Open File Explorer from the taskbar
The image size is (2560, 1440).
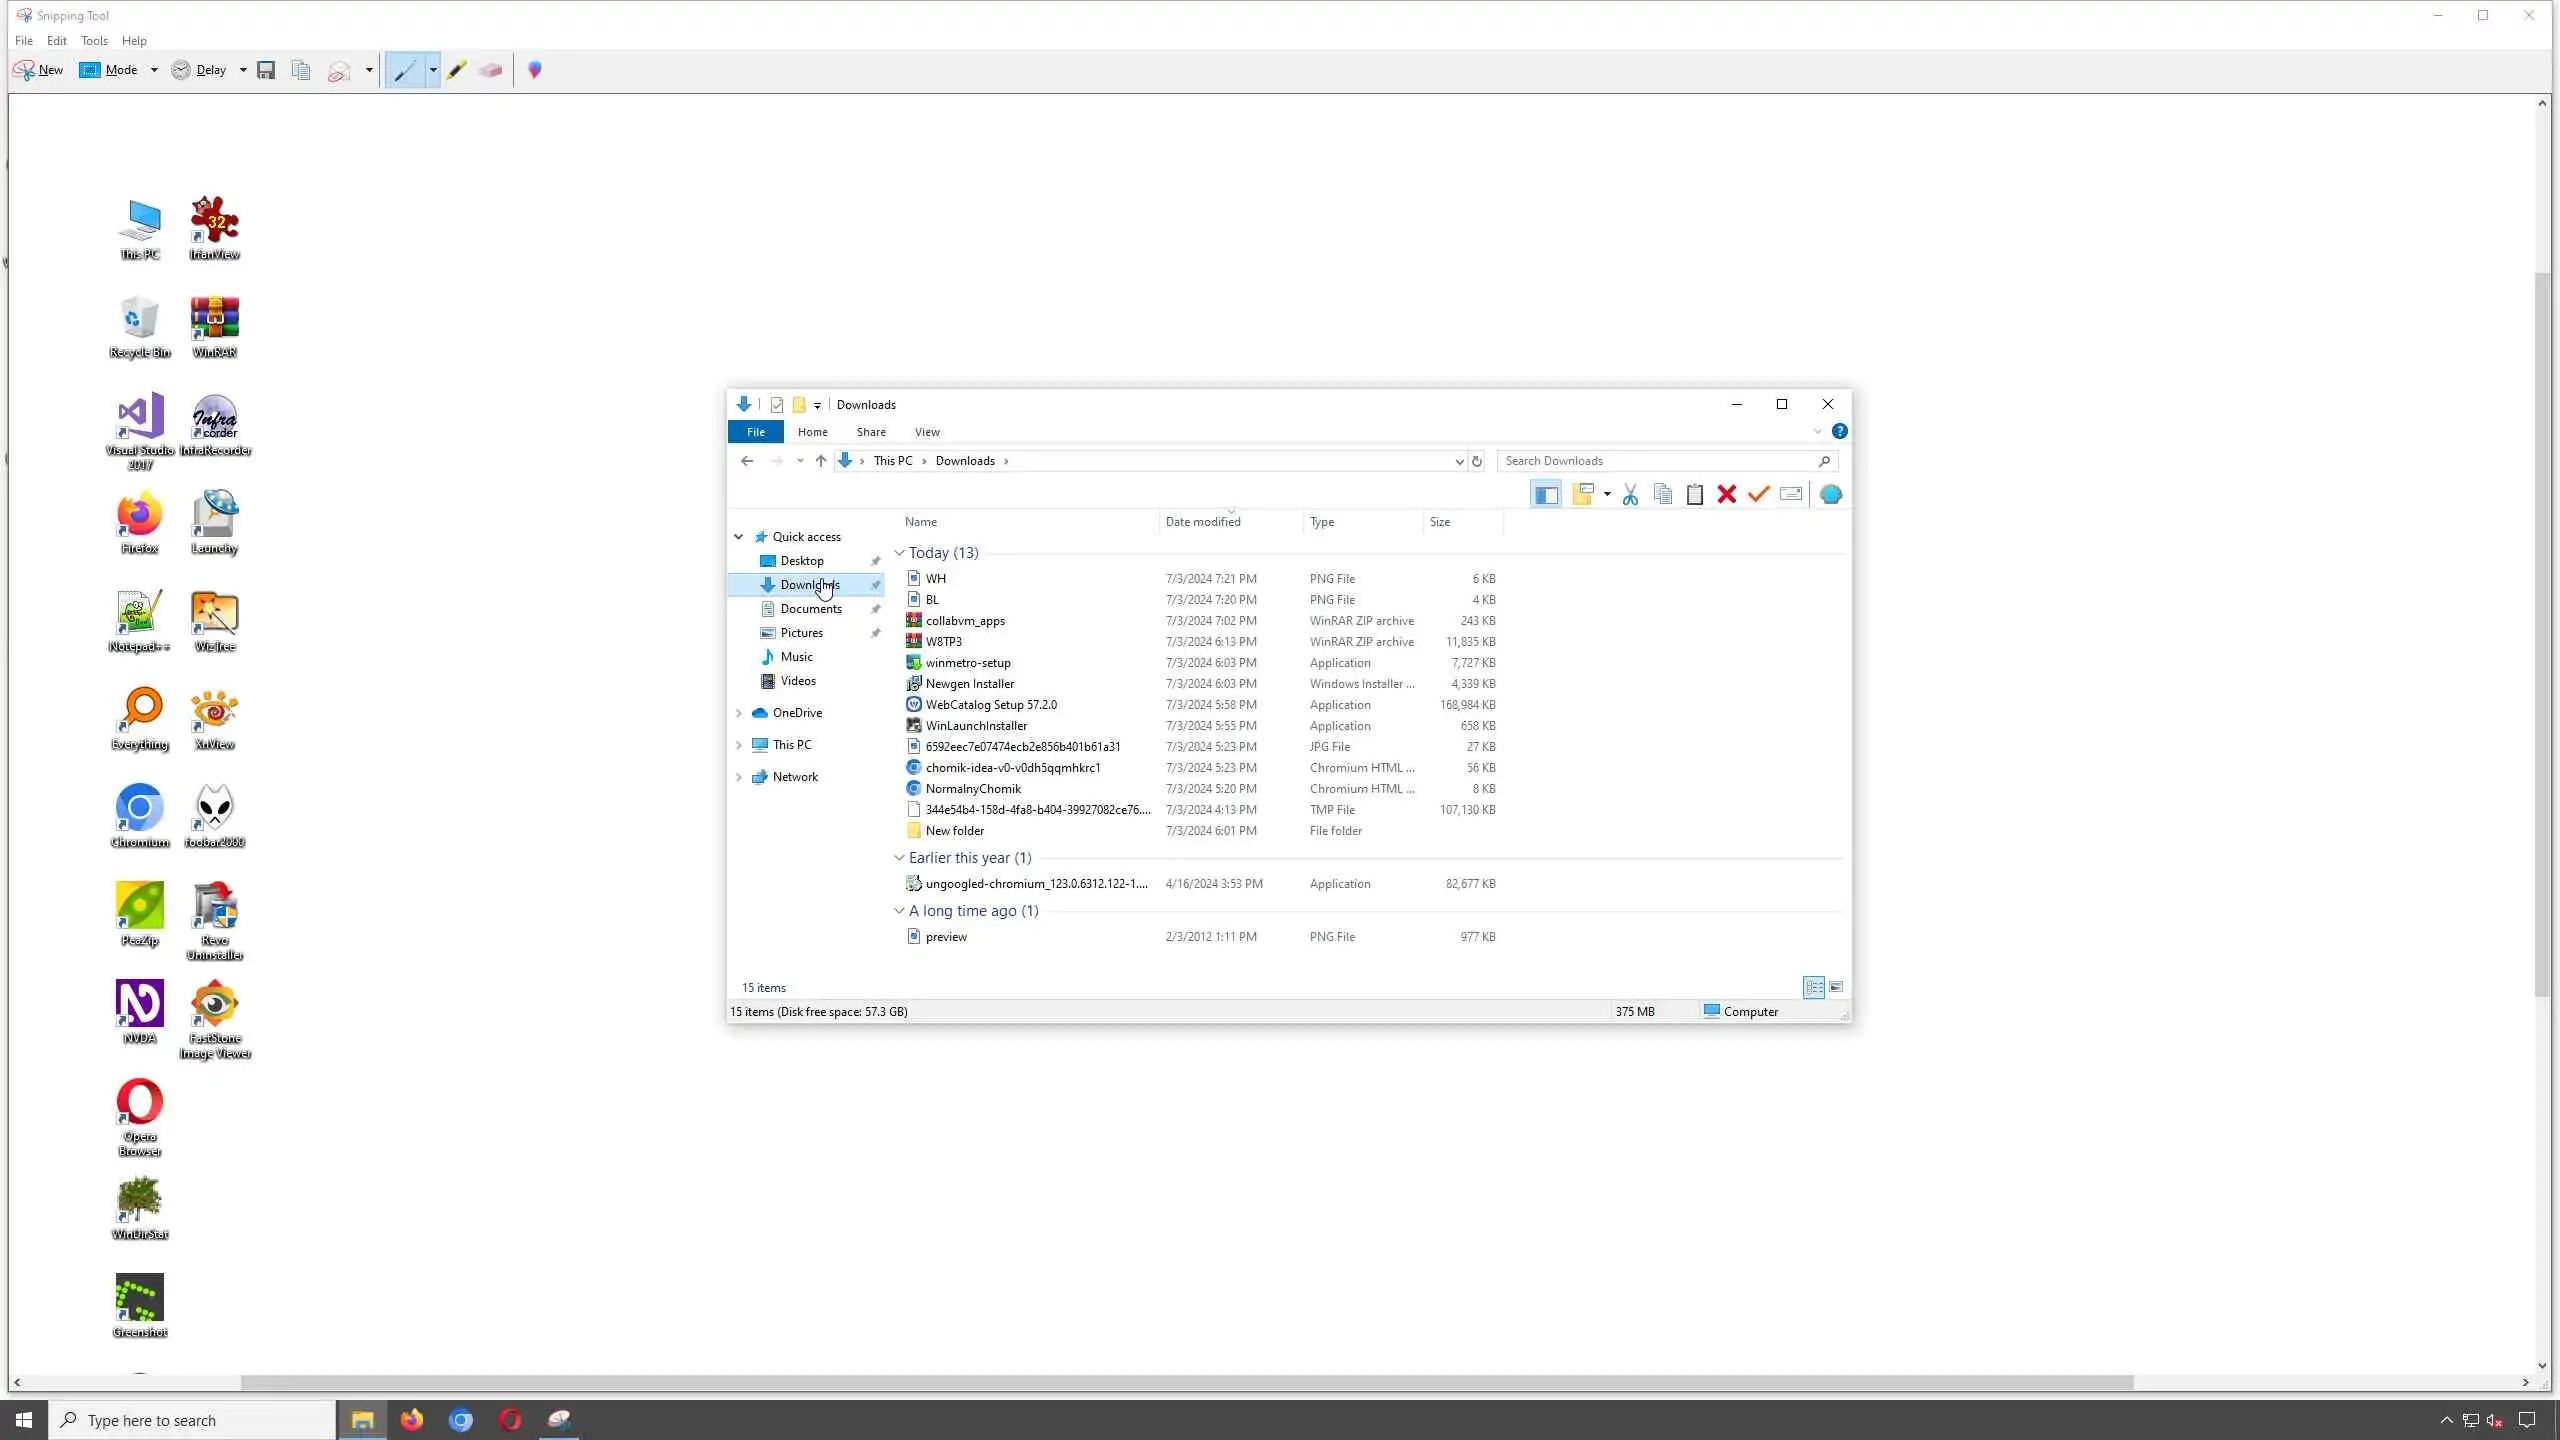click(x=362, y=1420)
